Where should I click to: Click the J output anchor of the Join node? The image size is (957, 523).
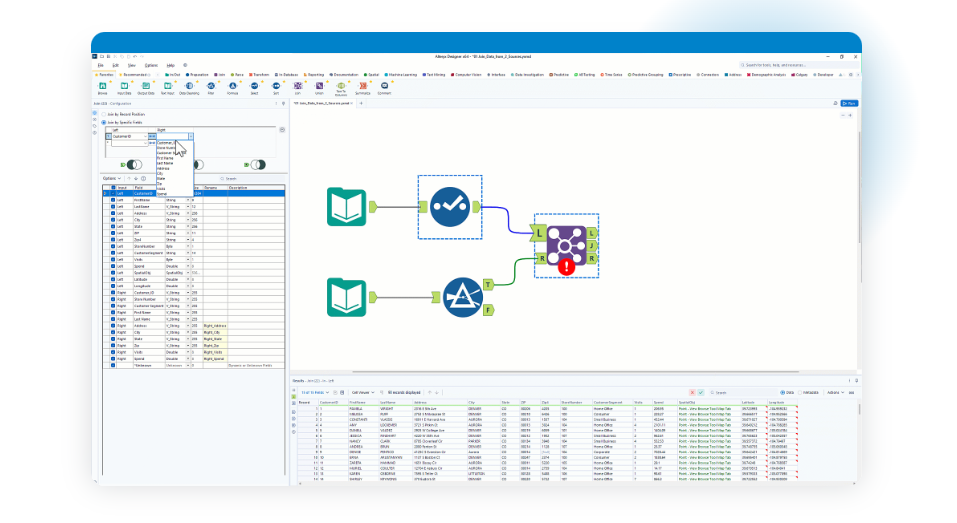(591, 246)
